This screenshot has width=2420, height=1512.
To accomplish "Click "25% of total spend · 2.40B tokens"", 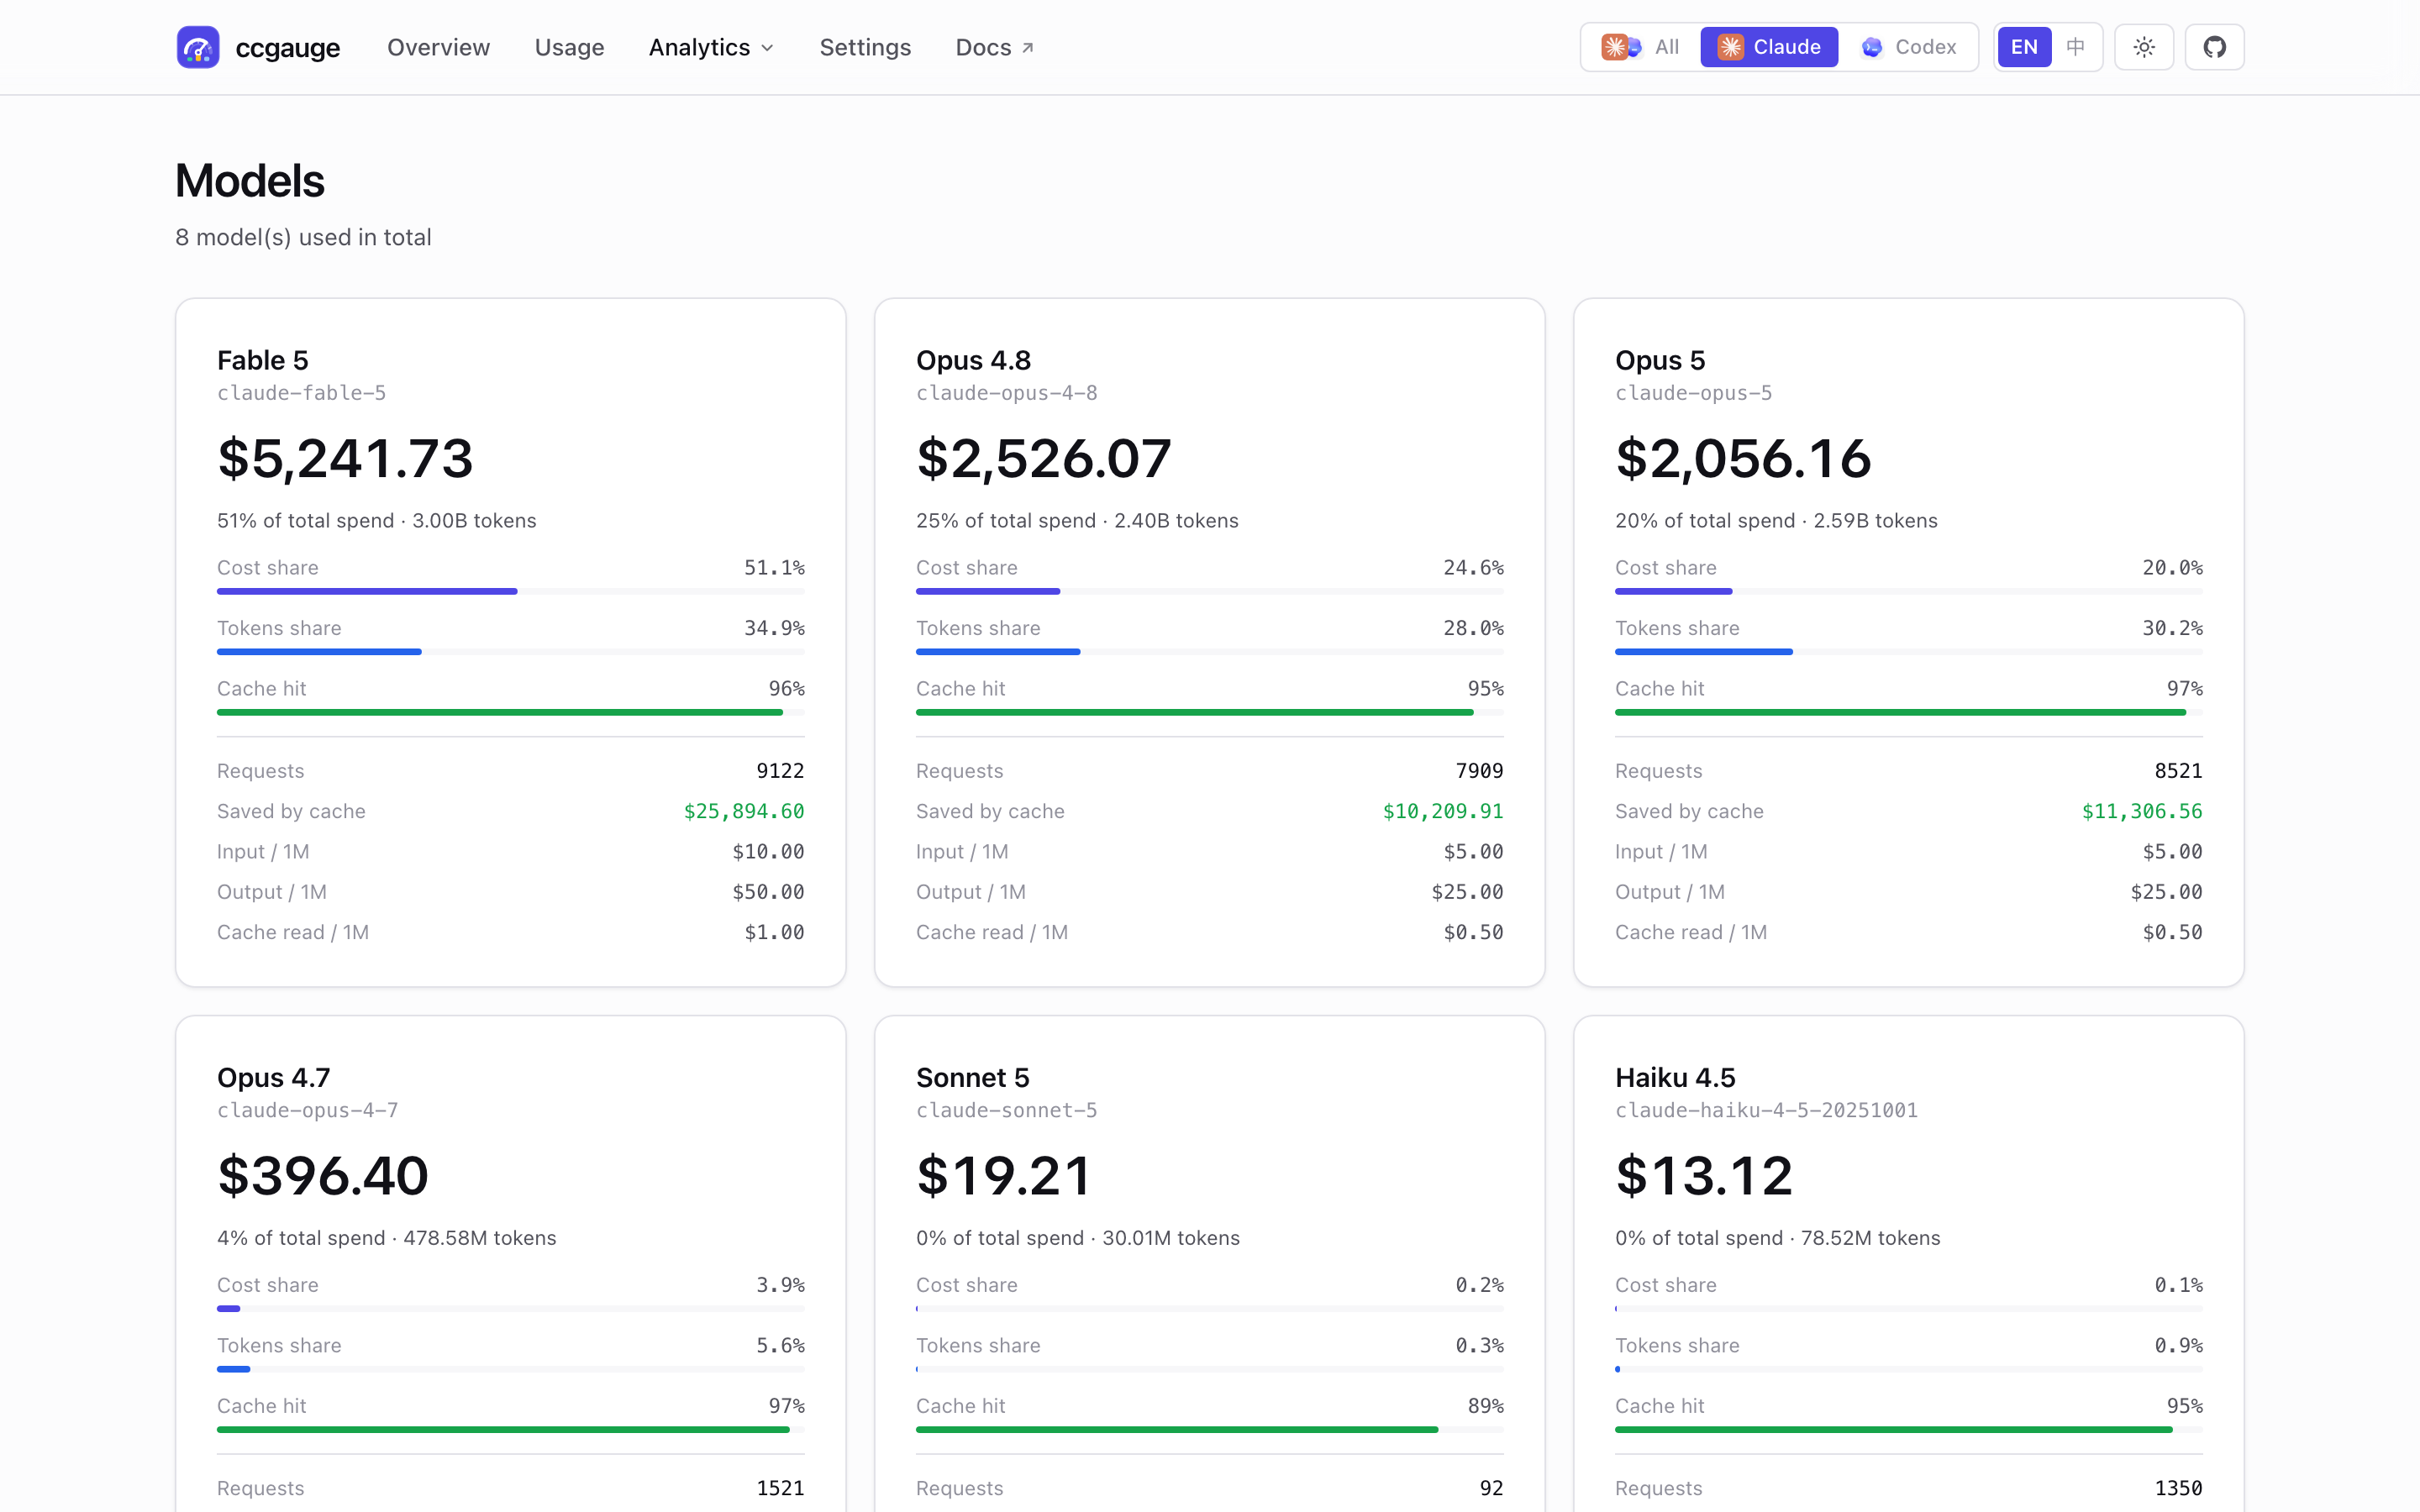I will point(1077,520).
